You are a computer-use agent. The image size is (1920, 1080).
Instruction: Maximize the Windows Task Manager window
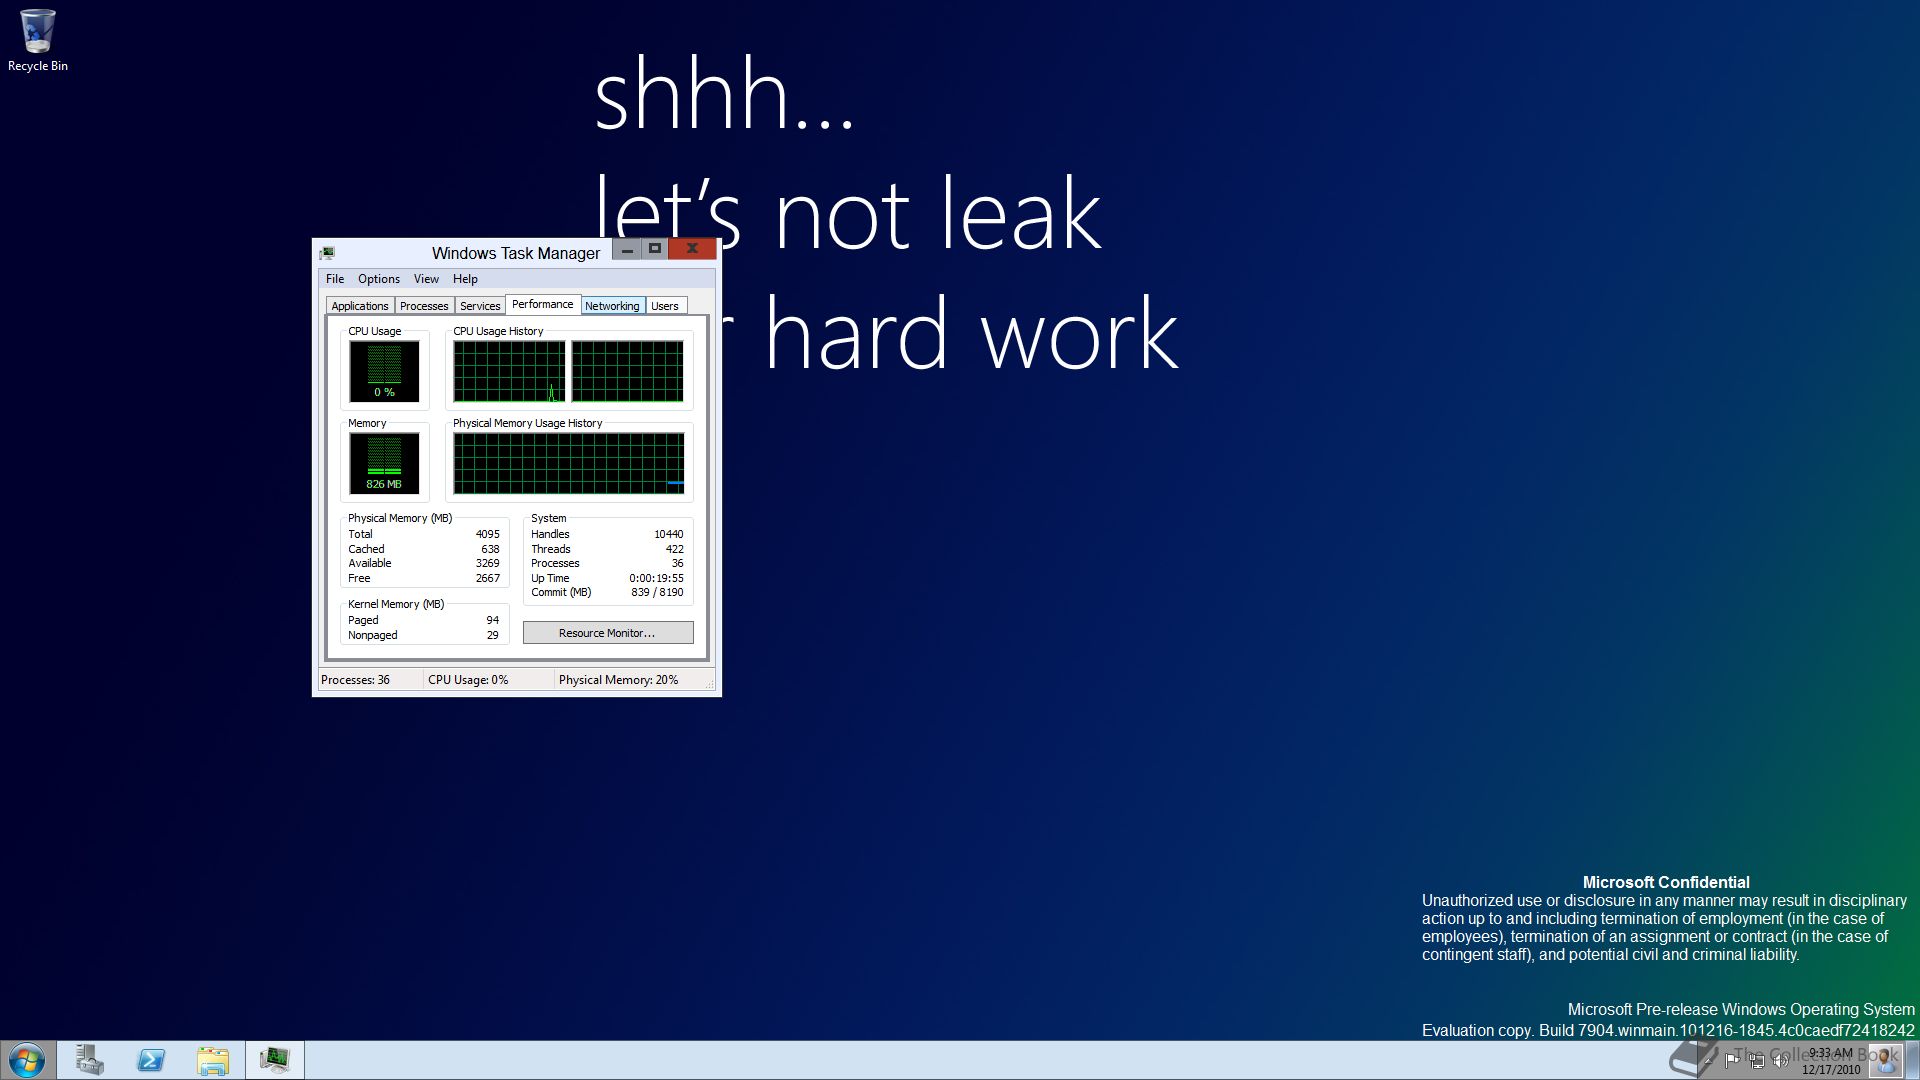coord(655,249)
